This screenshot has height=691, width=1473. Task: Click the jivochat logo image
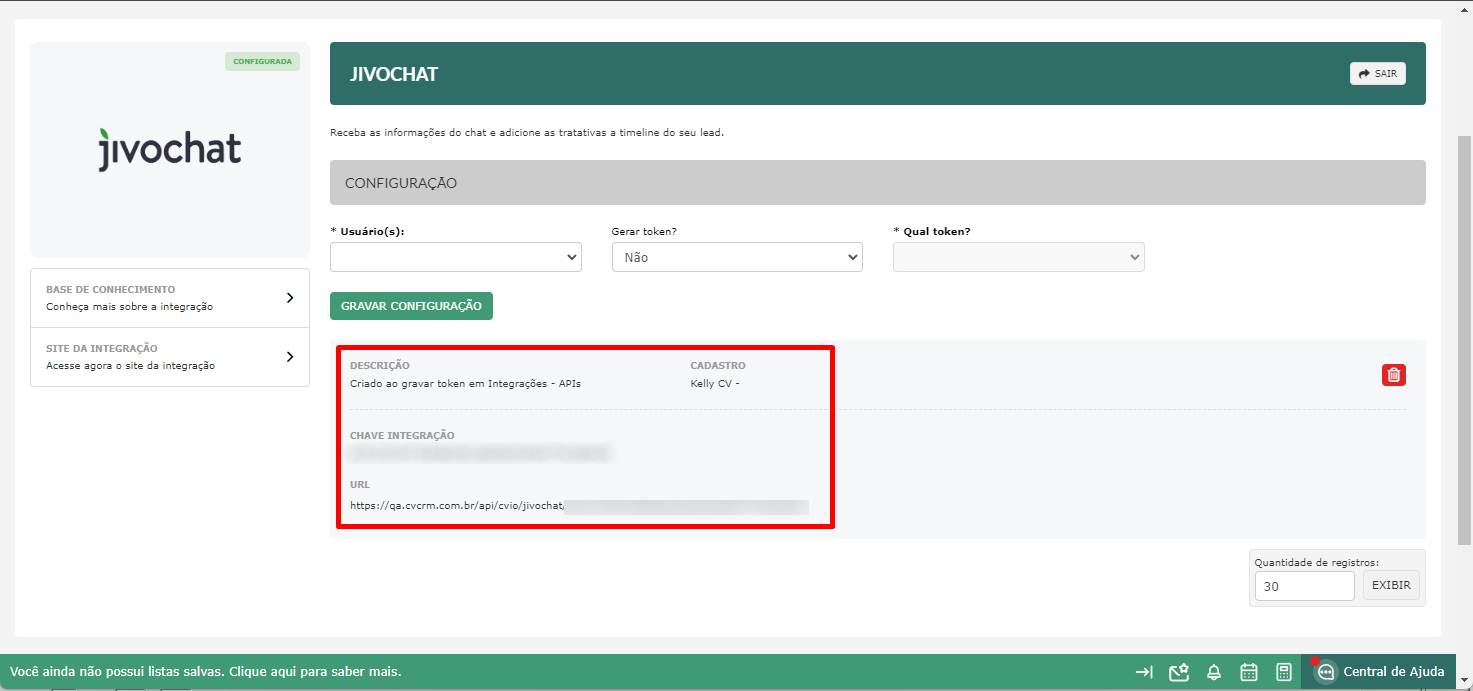[x=170, y=150]
